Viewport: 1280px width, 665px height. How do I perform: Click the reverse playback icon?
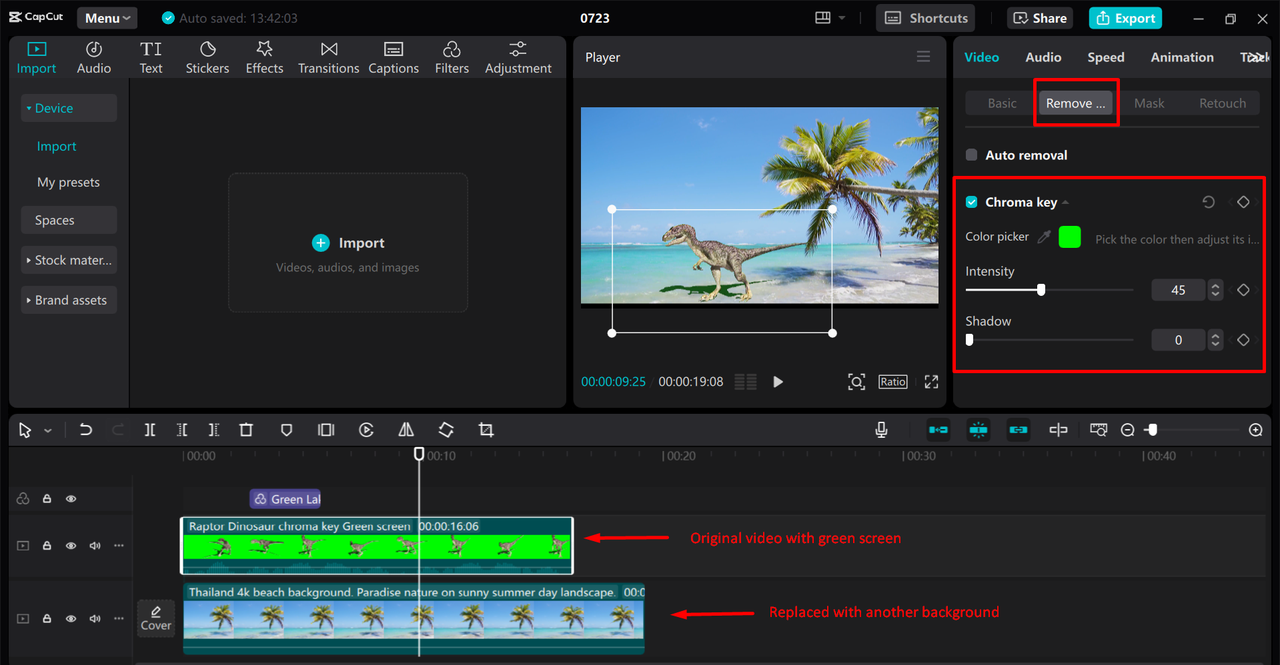366,430
